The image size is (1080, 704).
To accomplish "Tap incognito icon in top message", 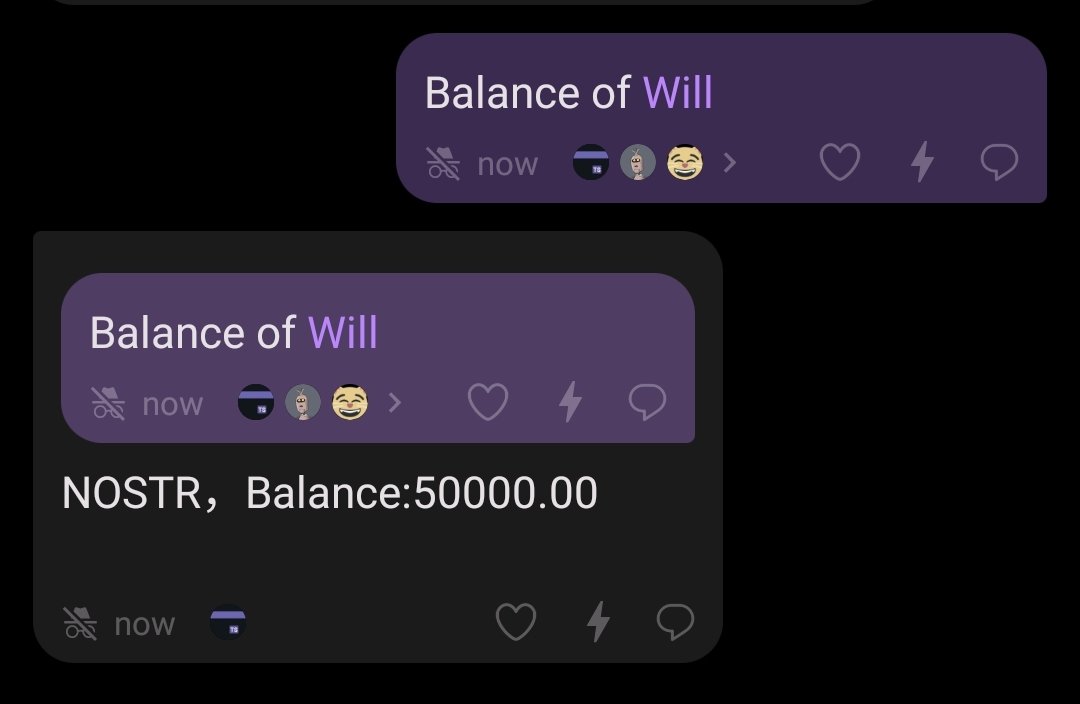I will tap(444, 163).
